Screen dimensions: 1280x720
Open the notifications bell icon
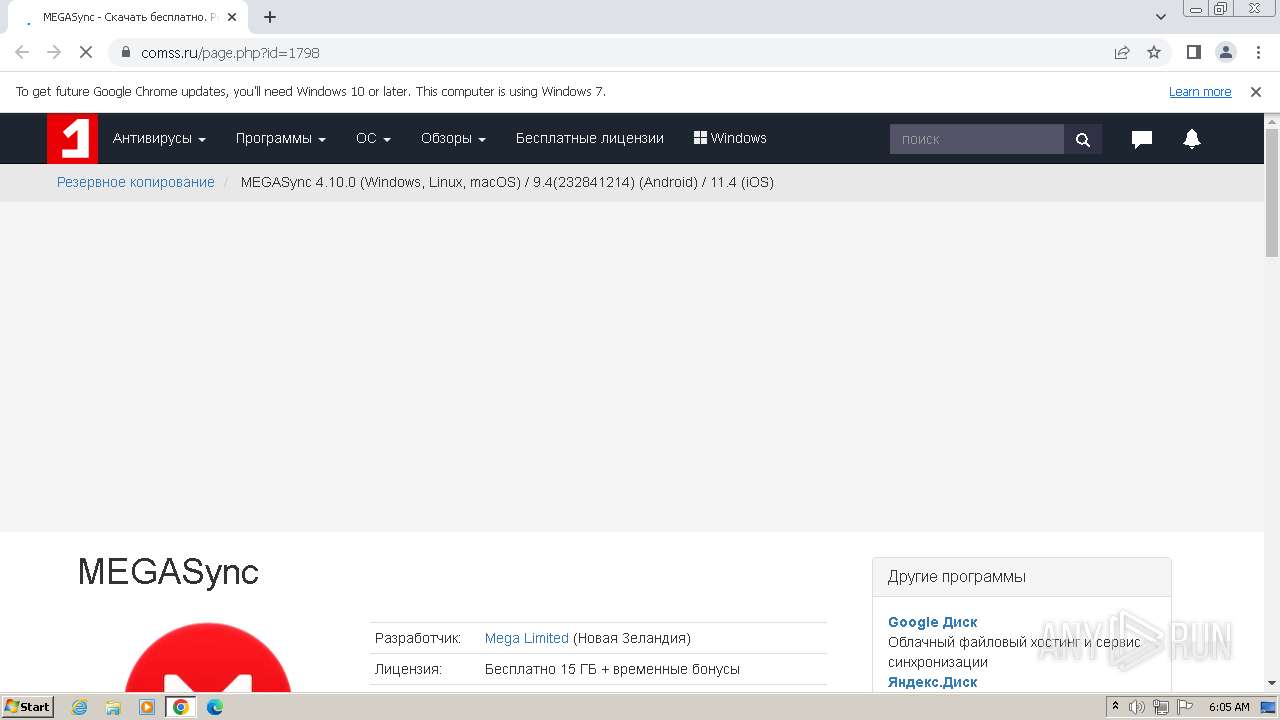[1192, 139]
